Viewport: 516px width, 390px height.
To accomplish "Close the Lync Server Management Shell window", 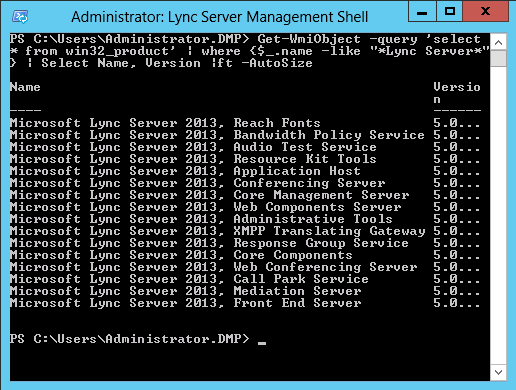I will (486, 12).
